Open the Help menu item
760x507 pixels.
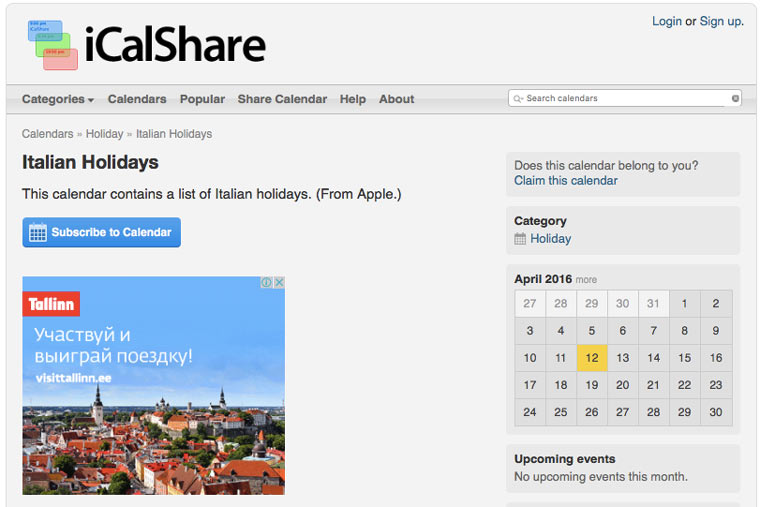click(x=352, y=99)
